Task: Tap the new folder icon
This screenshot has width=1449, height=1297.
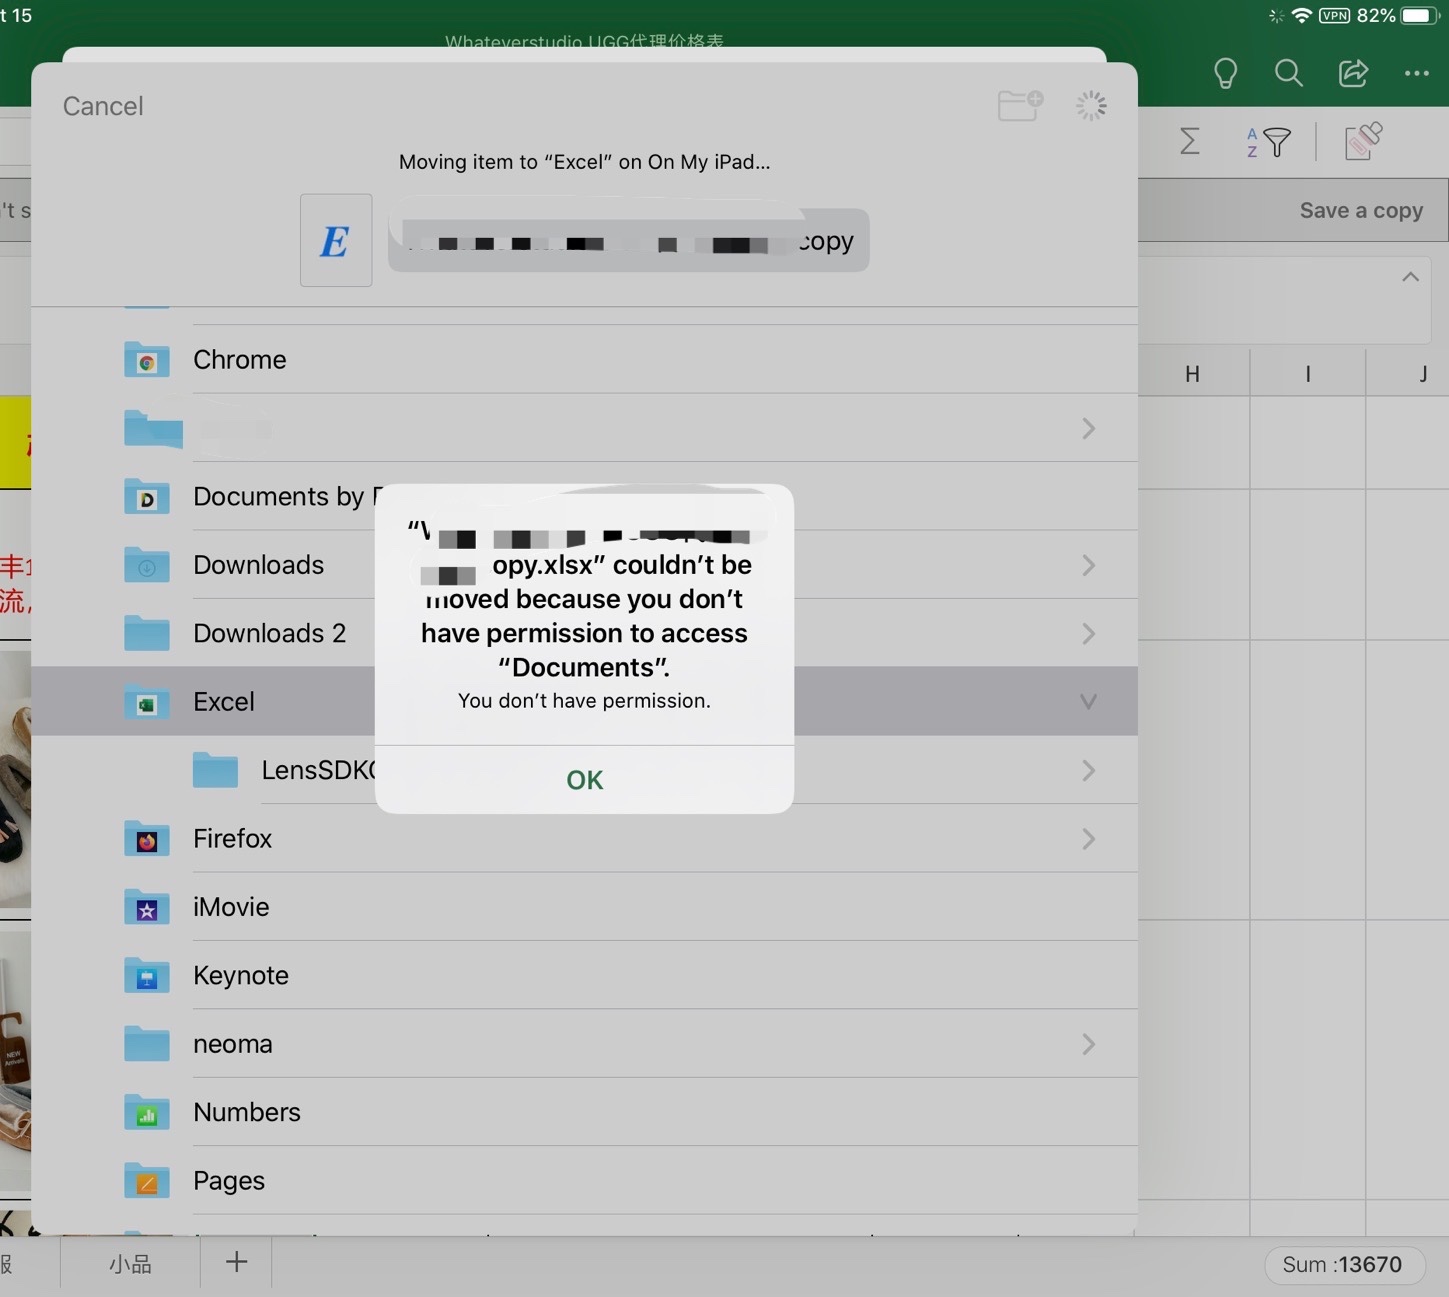Action: (x=1020, y=105)
